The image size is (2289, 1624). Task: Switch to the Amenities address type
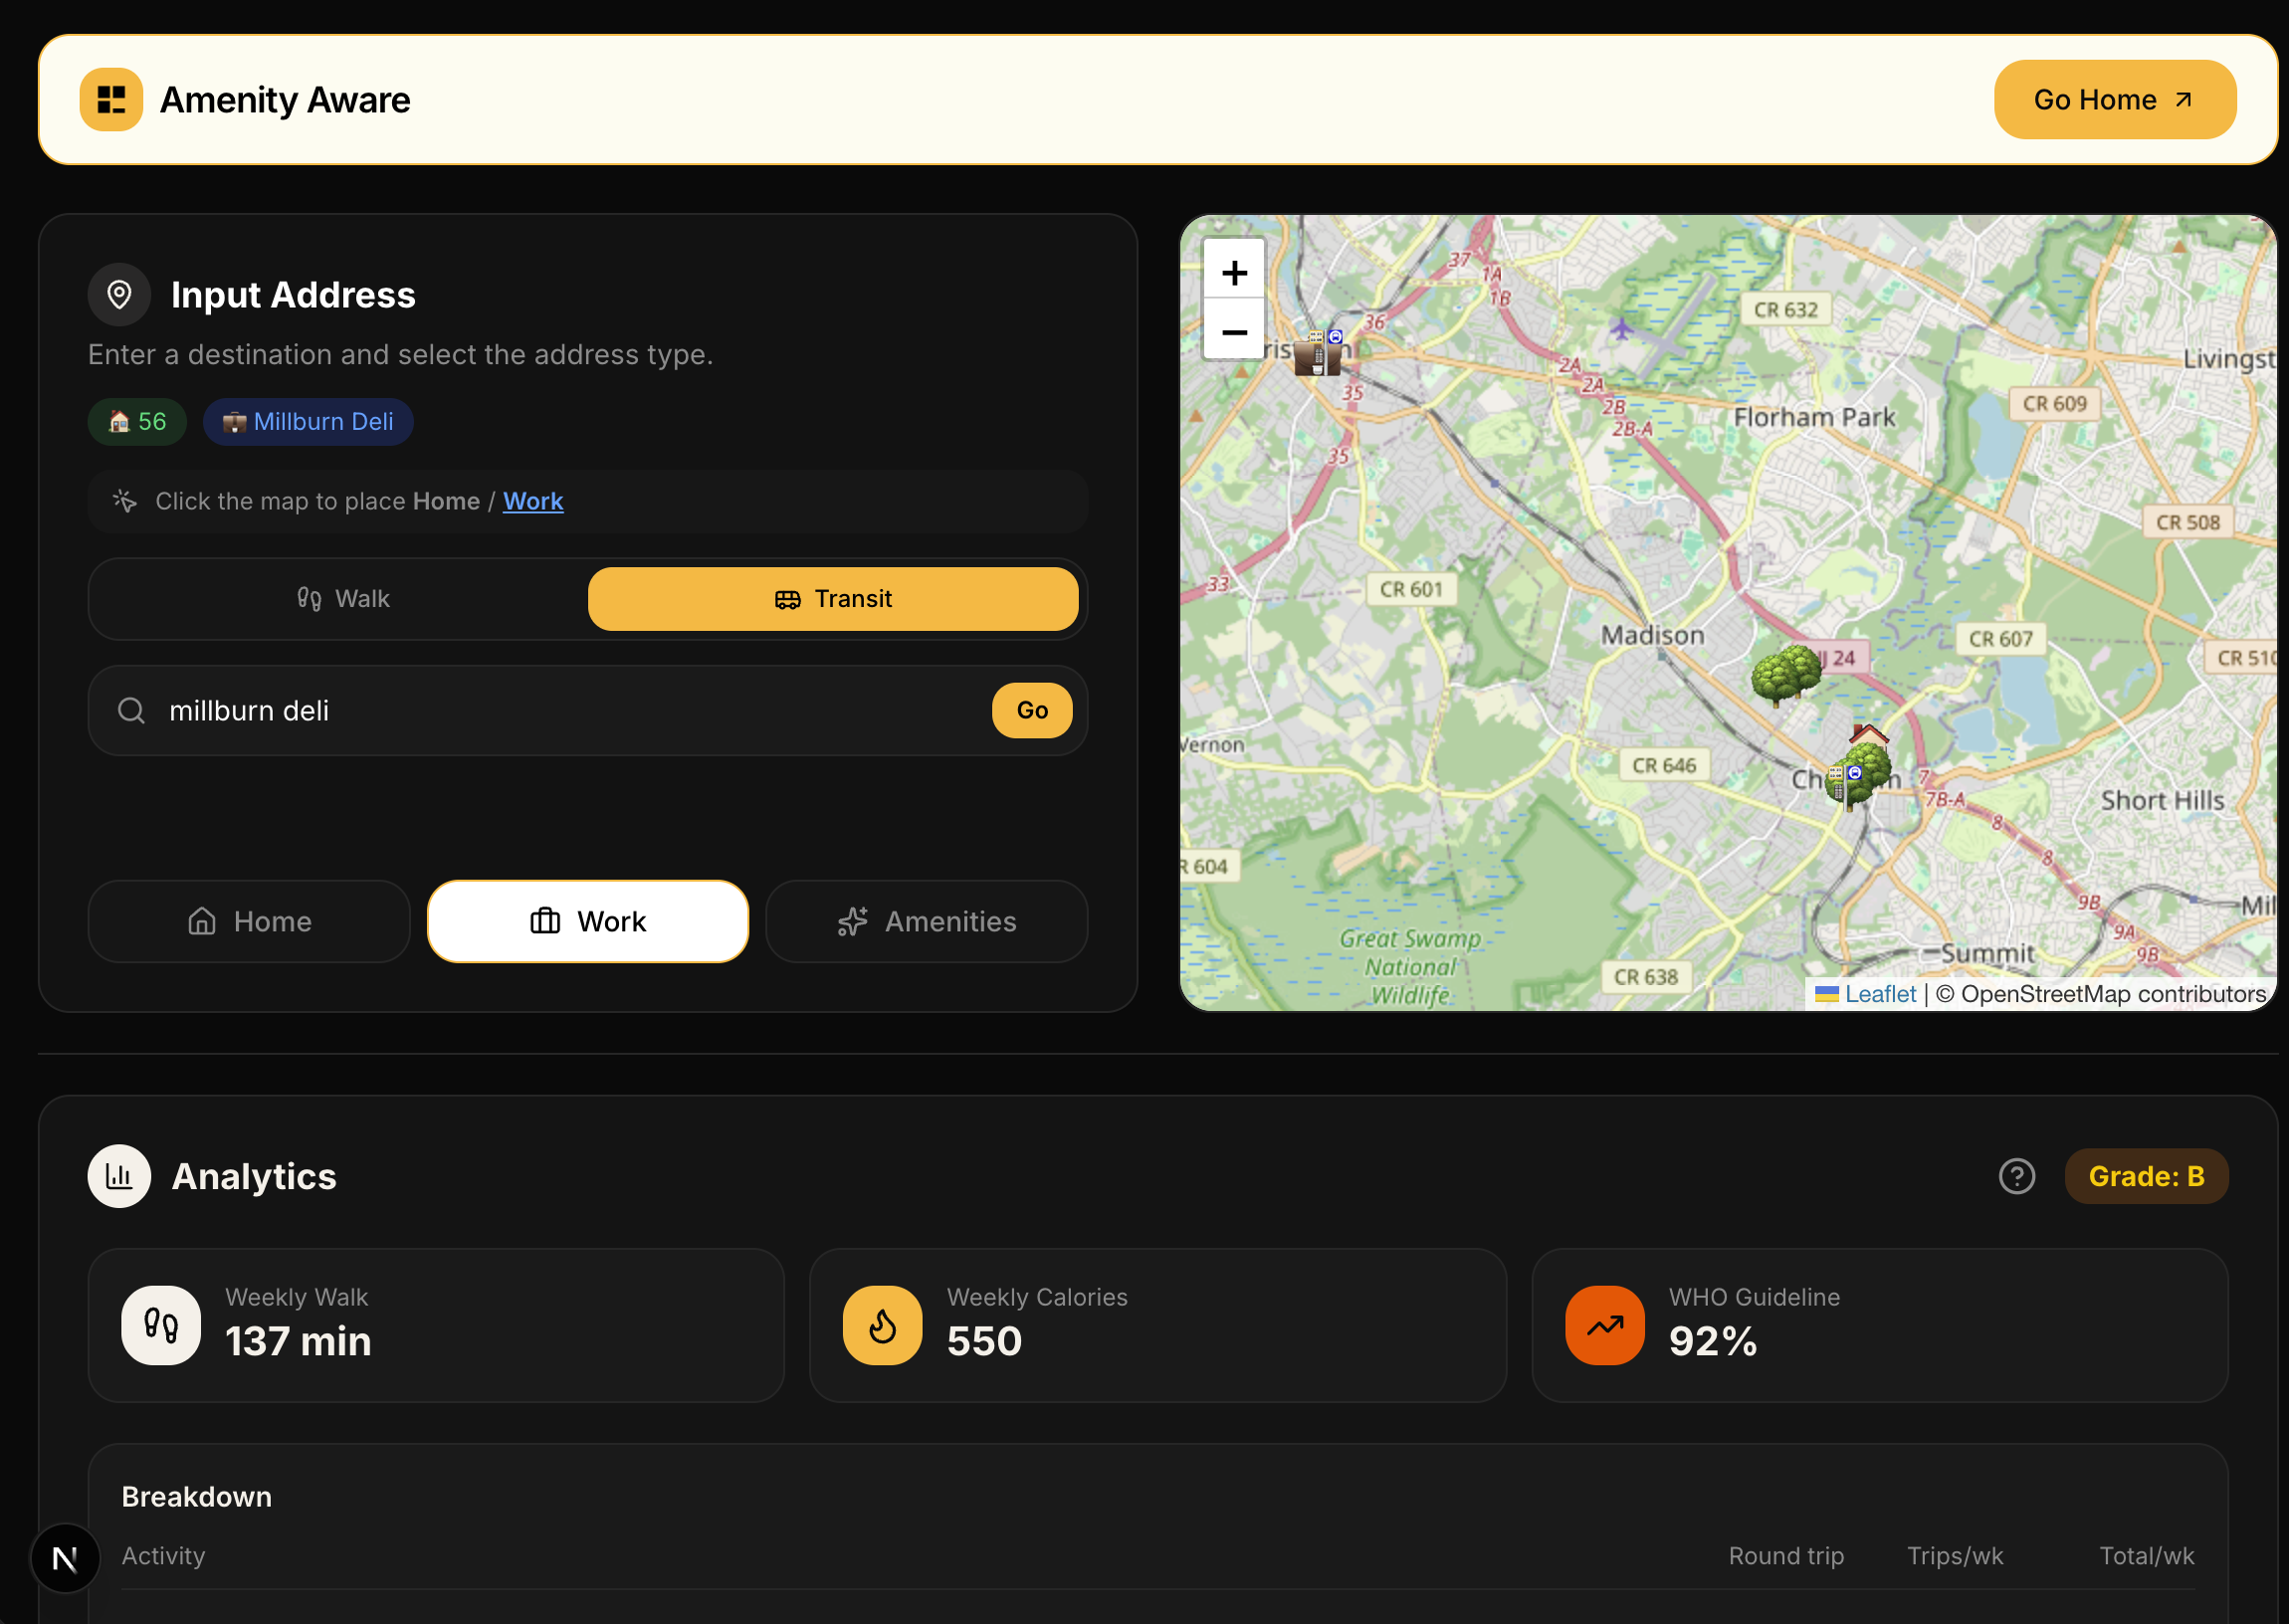tap(926, 921)
